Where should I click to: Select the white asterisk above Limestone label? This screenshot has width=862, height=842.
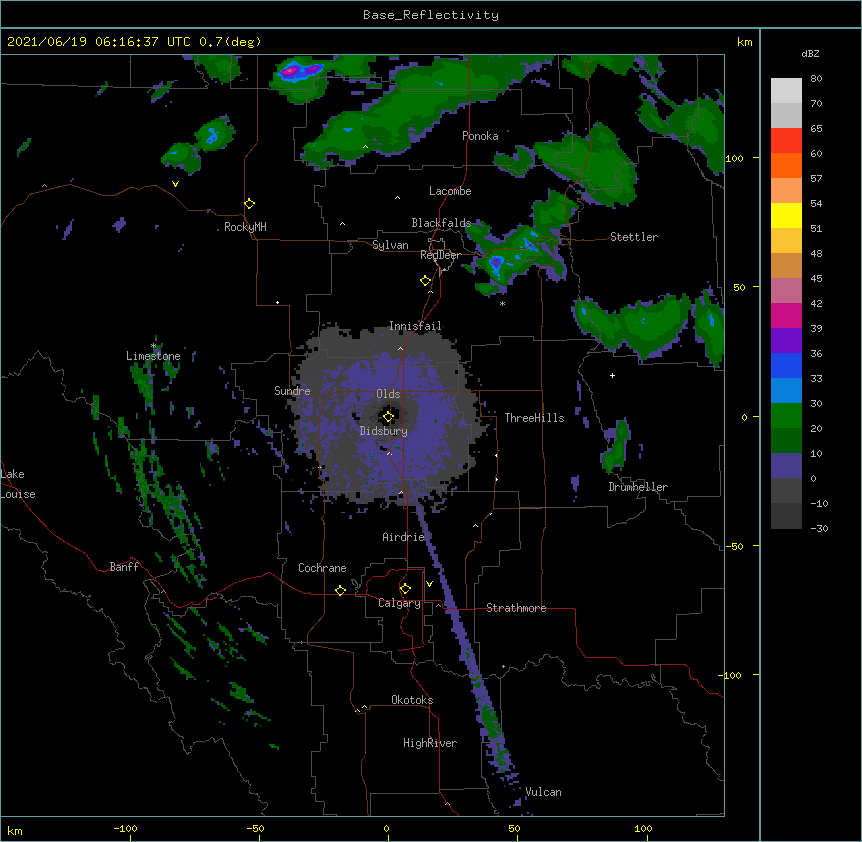[154, 346]
